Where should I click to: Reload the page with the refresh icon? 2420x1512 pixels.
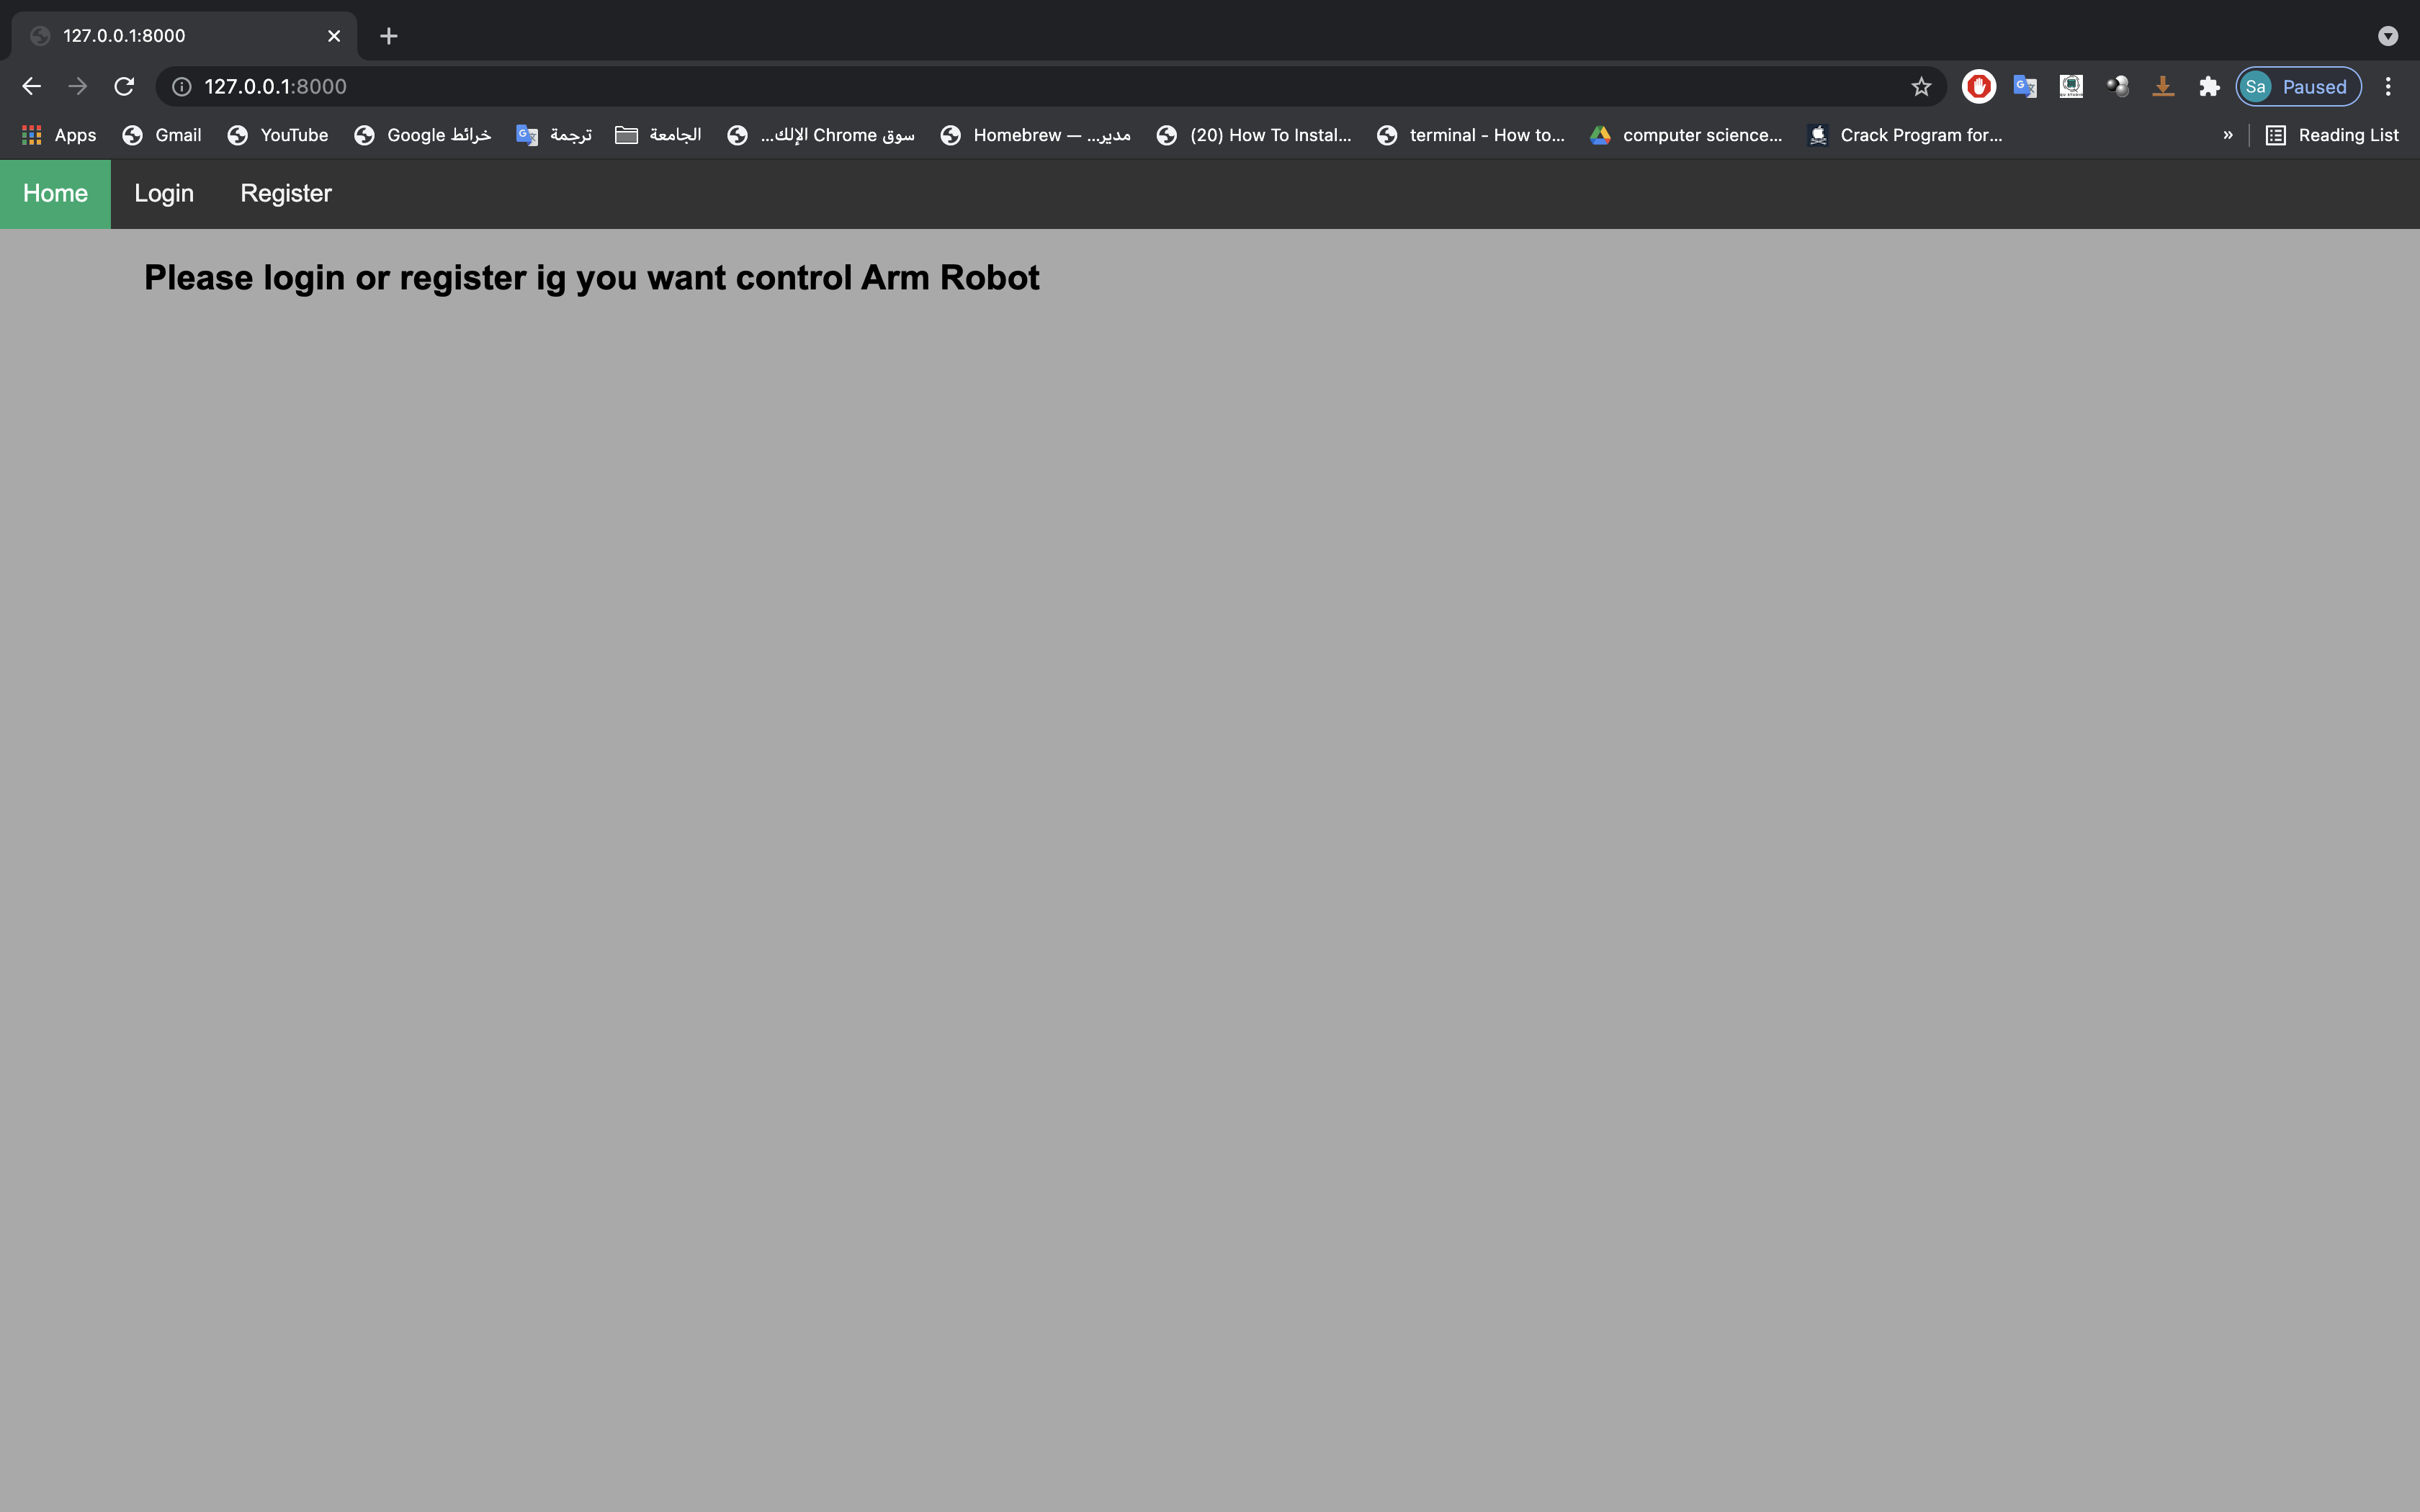tap(124, 86)
